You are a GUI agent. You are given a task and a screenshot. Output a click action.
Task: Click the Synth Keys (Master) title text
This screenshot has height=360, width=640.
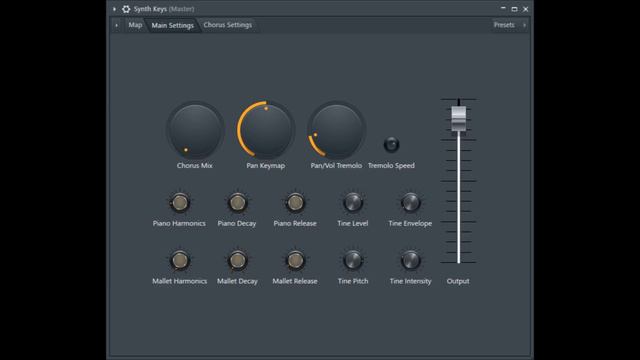click(x=164, y=9)
